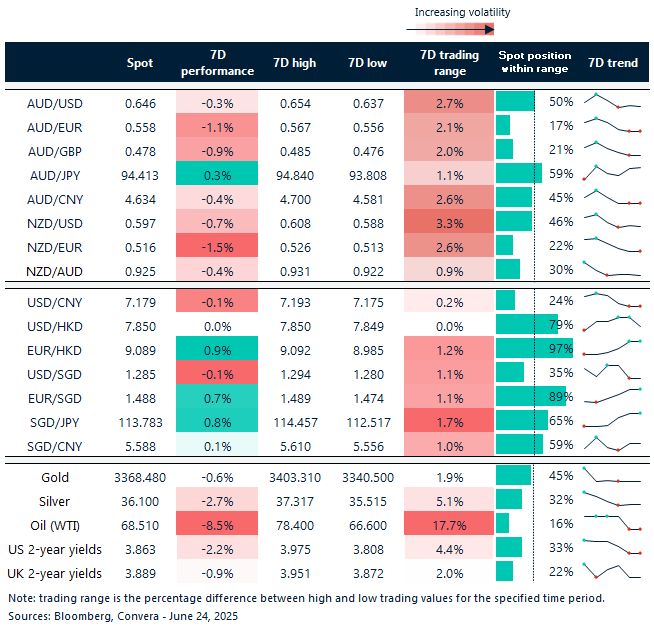
Task: Click the Silver 5.1% trading range cell
Action: point(449,499)
